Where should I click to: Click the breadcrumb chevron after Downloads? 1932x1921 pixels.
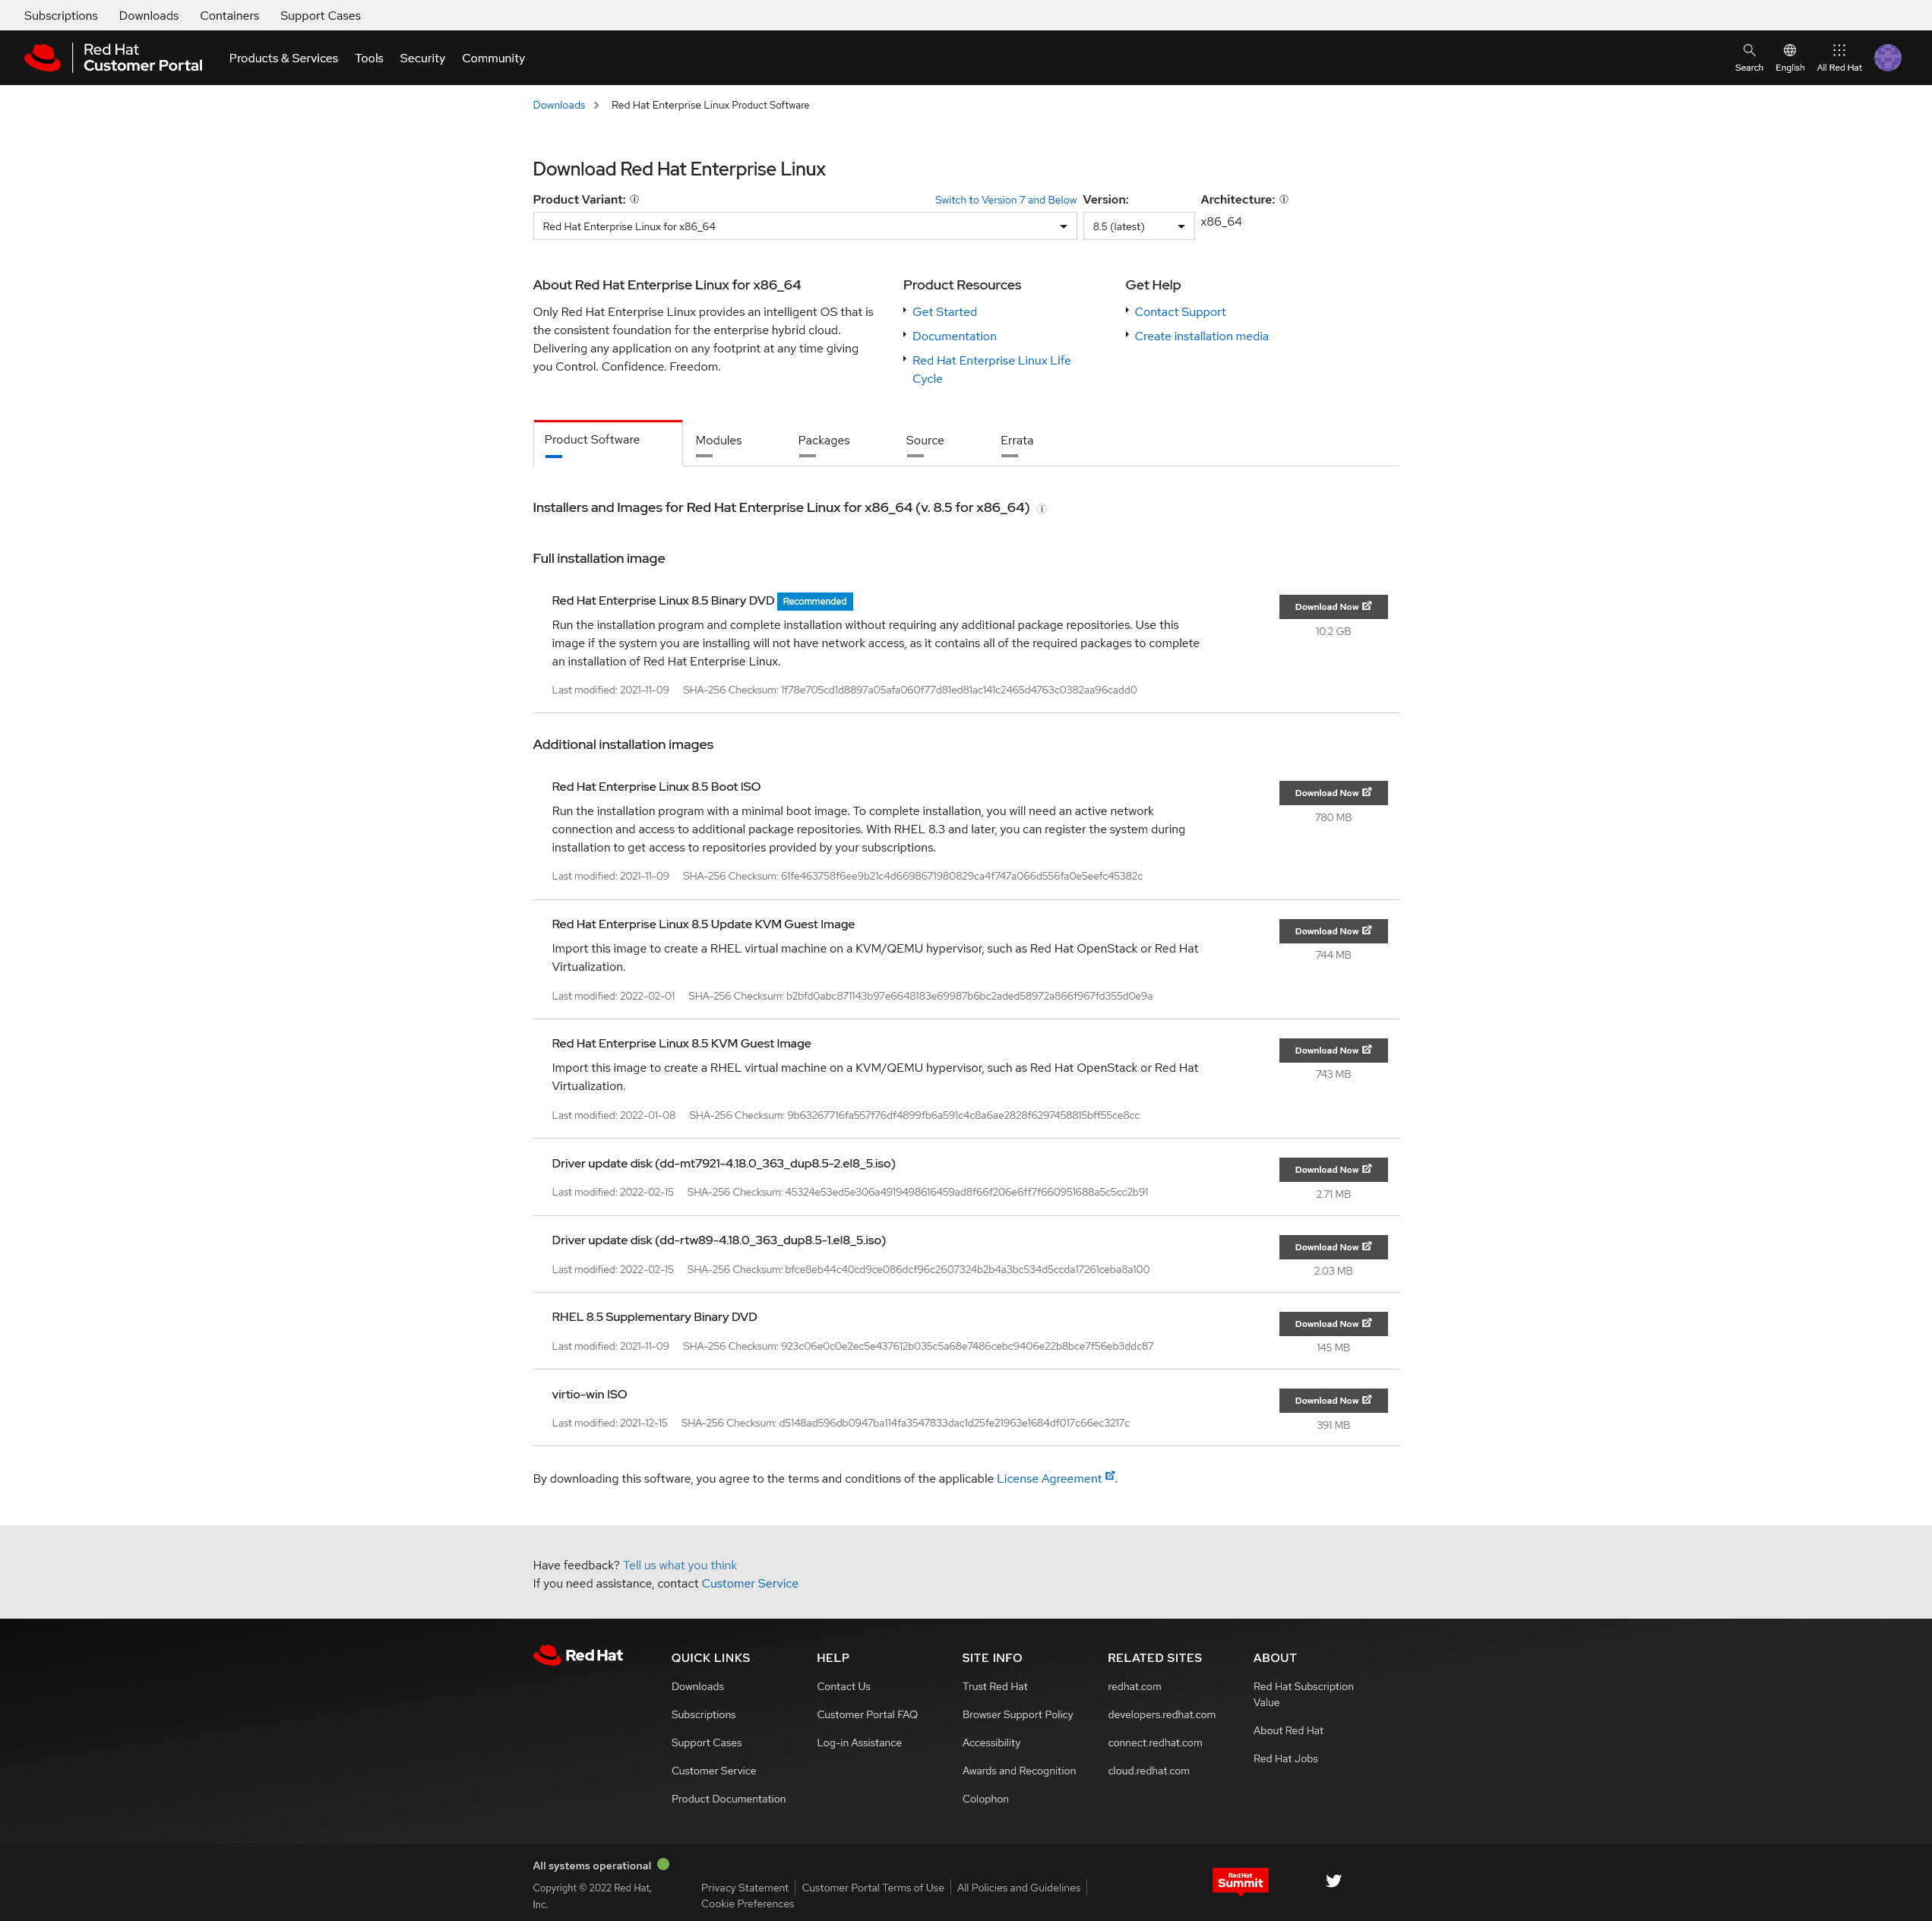point(596,105)
